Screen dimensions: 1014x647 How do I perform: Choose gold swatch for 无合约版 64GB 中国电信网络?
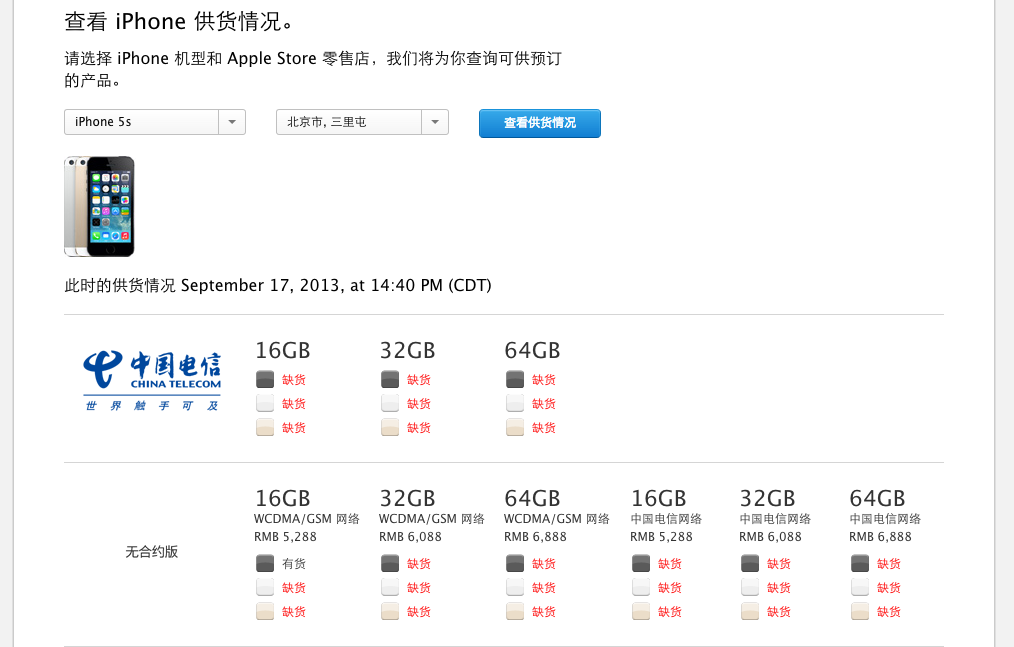[x=860, y=611]
